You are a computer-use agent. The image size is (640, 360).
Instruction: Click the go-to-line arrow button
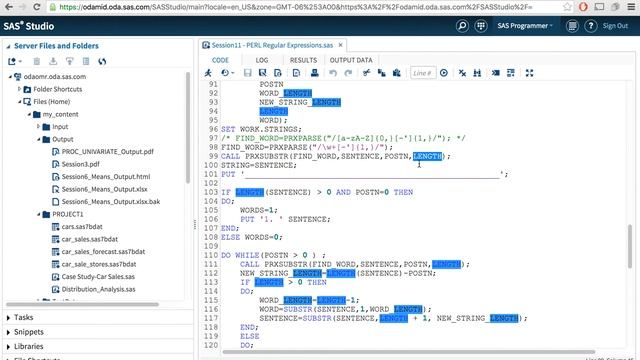point(444,73)
